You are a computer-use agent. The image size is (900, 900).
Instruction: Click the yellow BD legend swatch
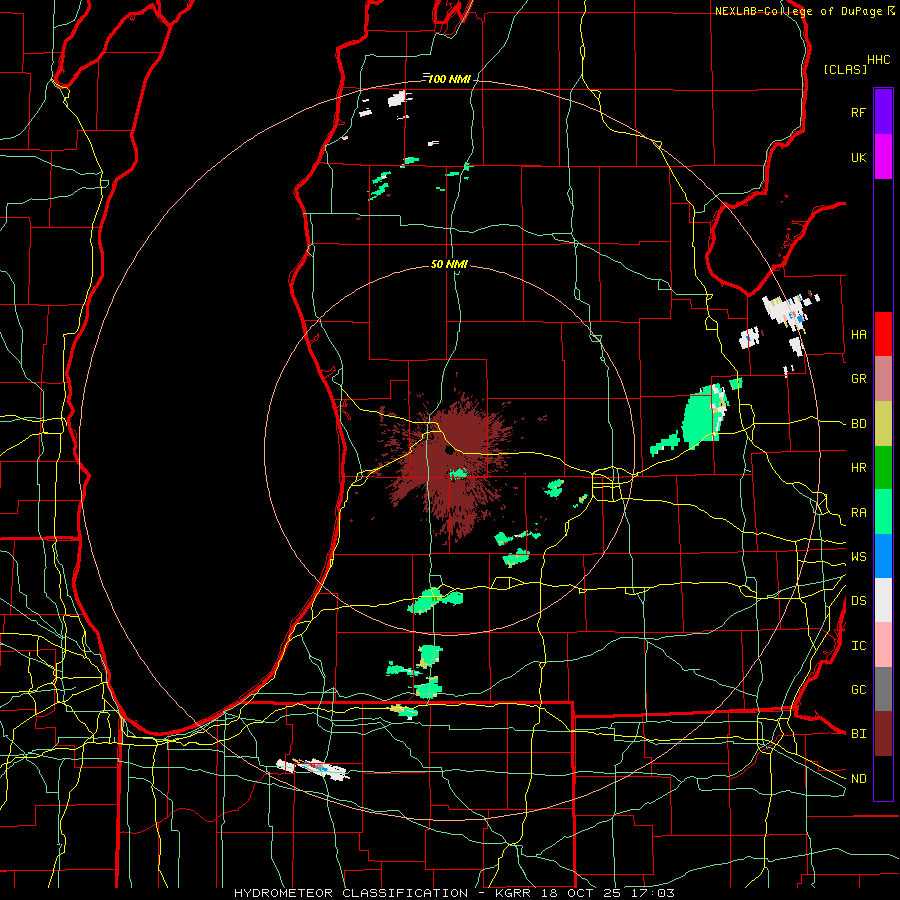(x=883, y=424)
